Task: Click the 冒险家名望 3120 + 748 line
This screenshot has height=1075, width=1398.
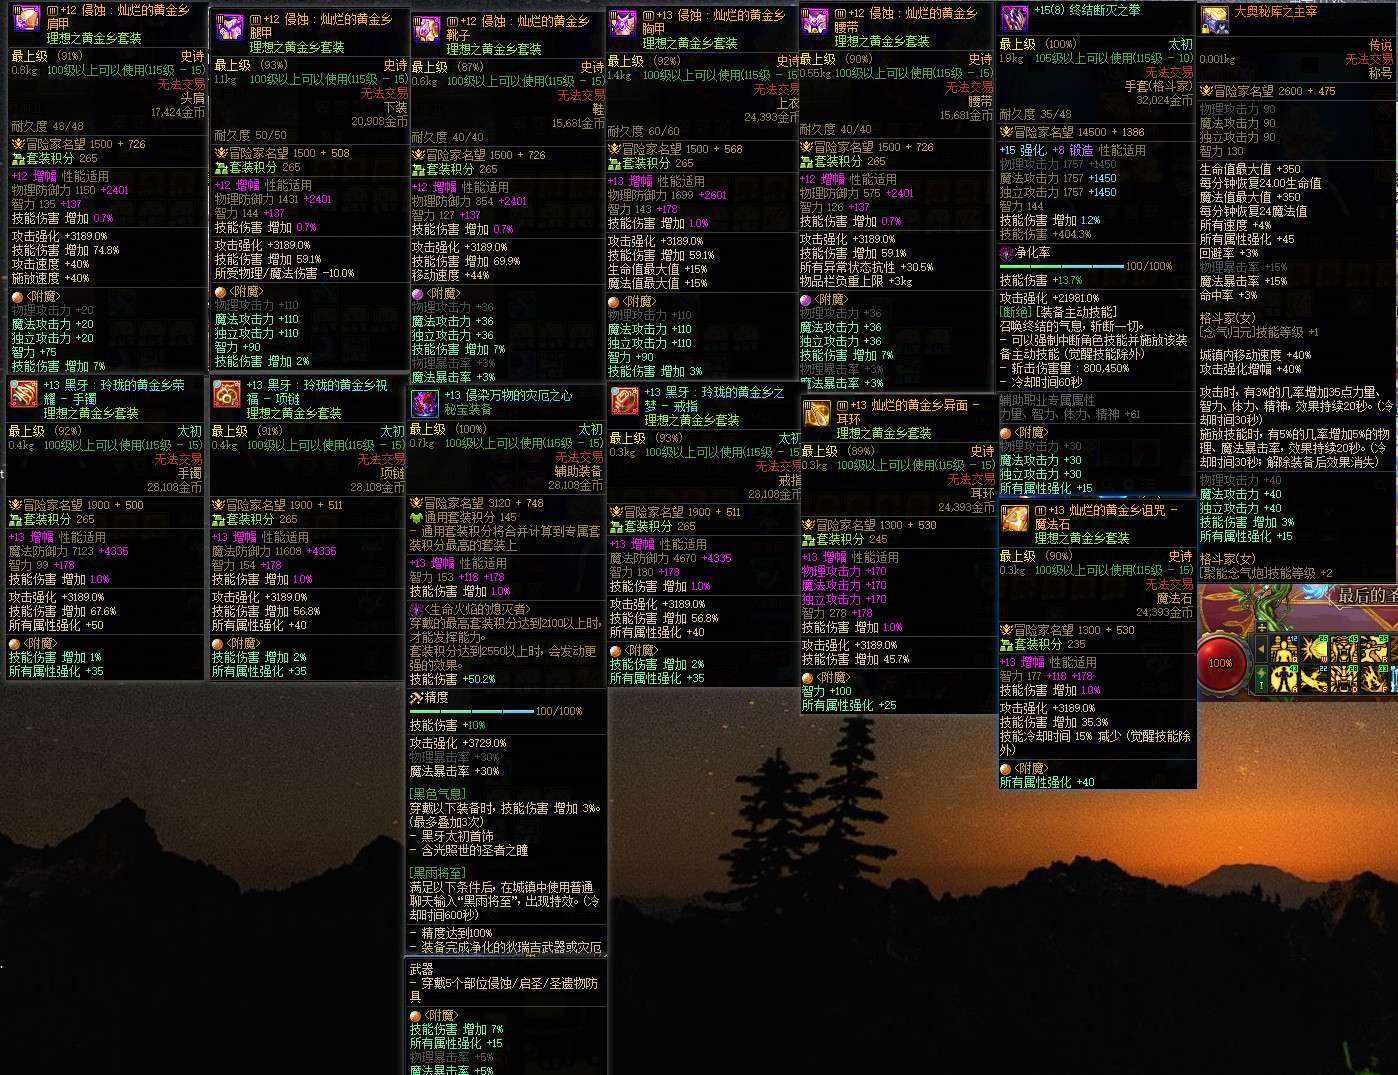Action: pos(477,503)
